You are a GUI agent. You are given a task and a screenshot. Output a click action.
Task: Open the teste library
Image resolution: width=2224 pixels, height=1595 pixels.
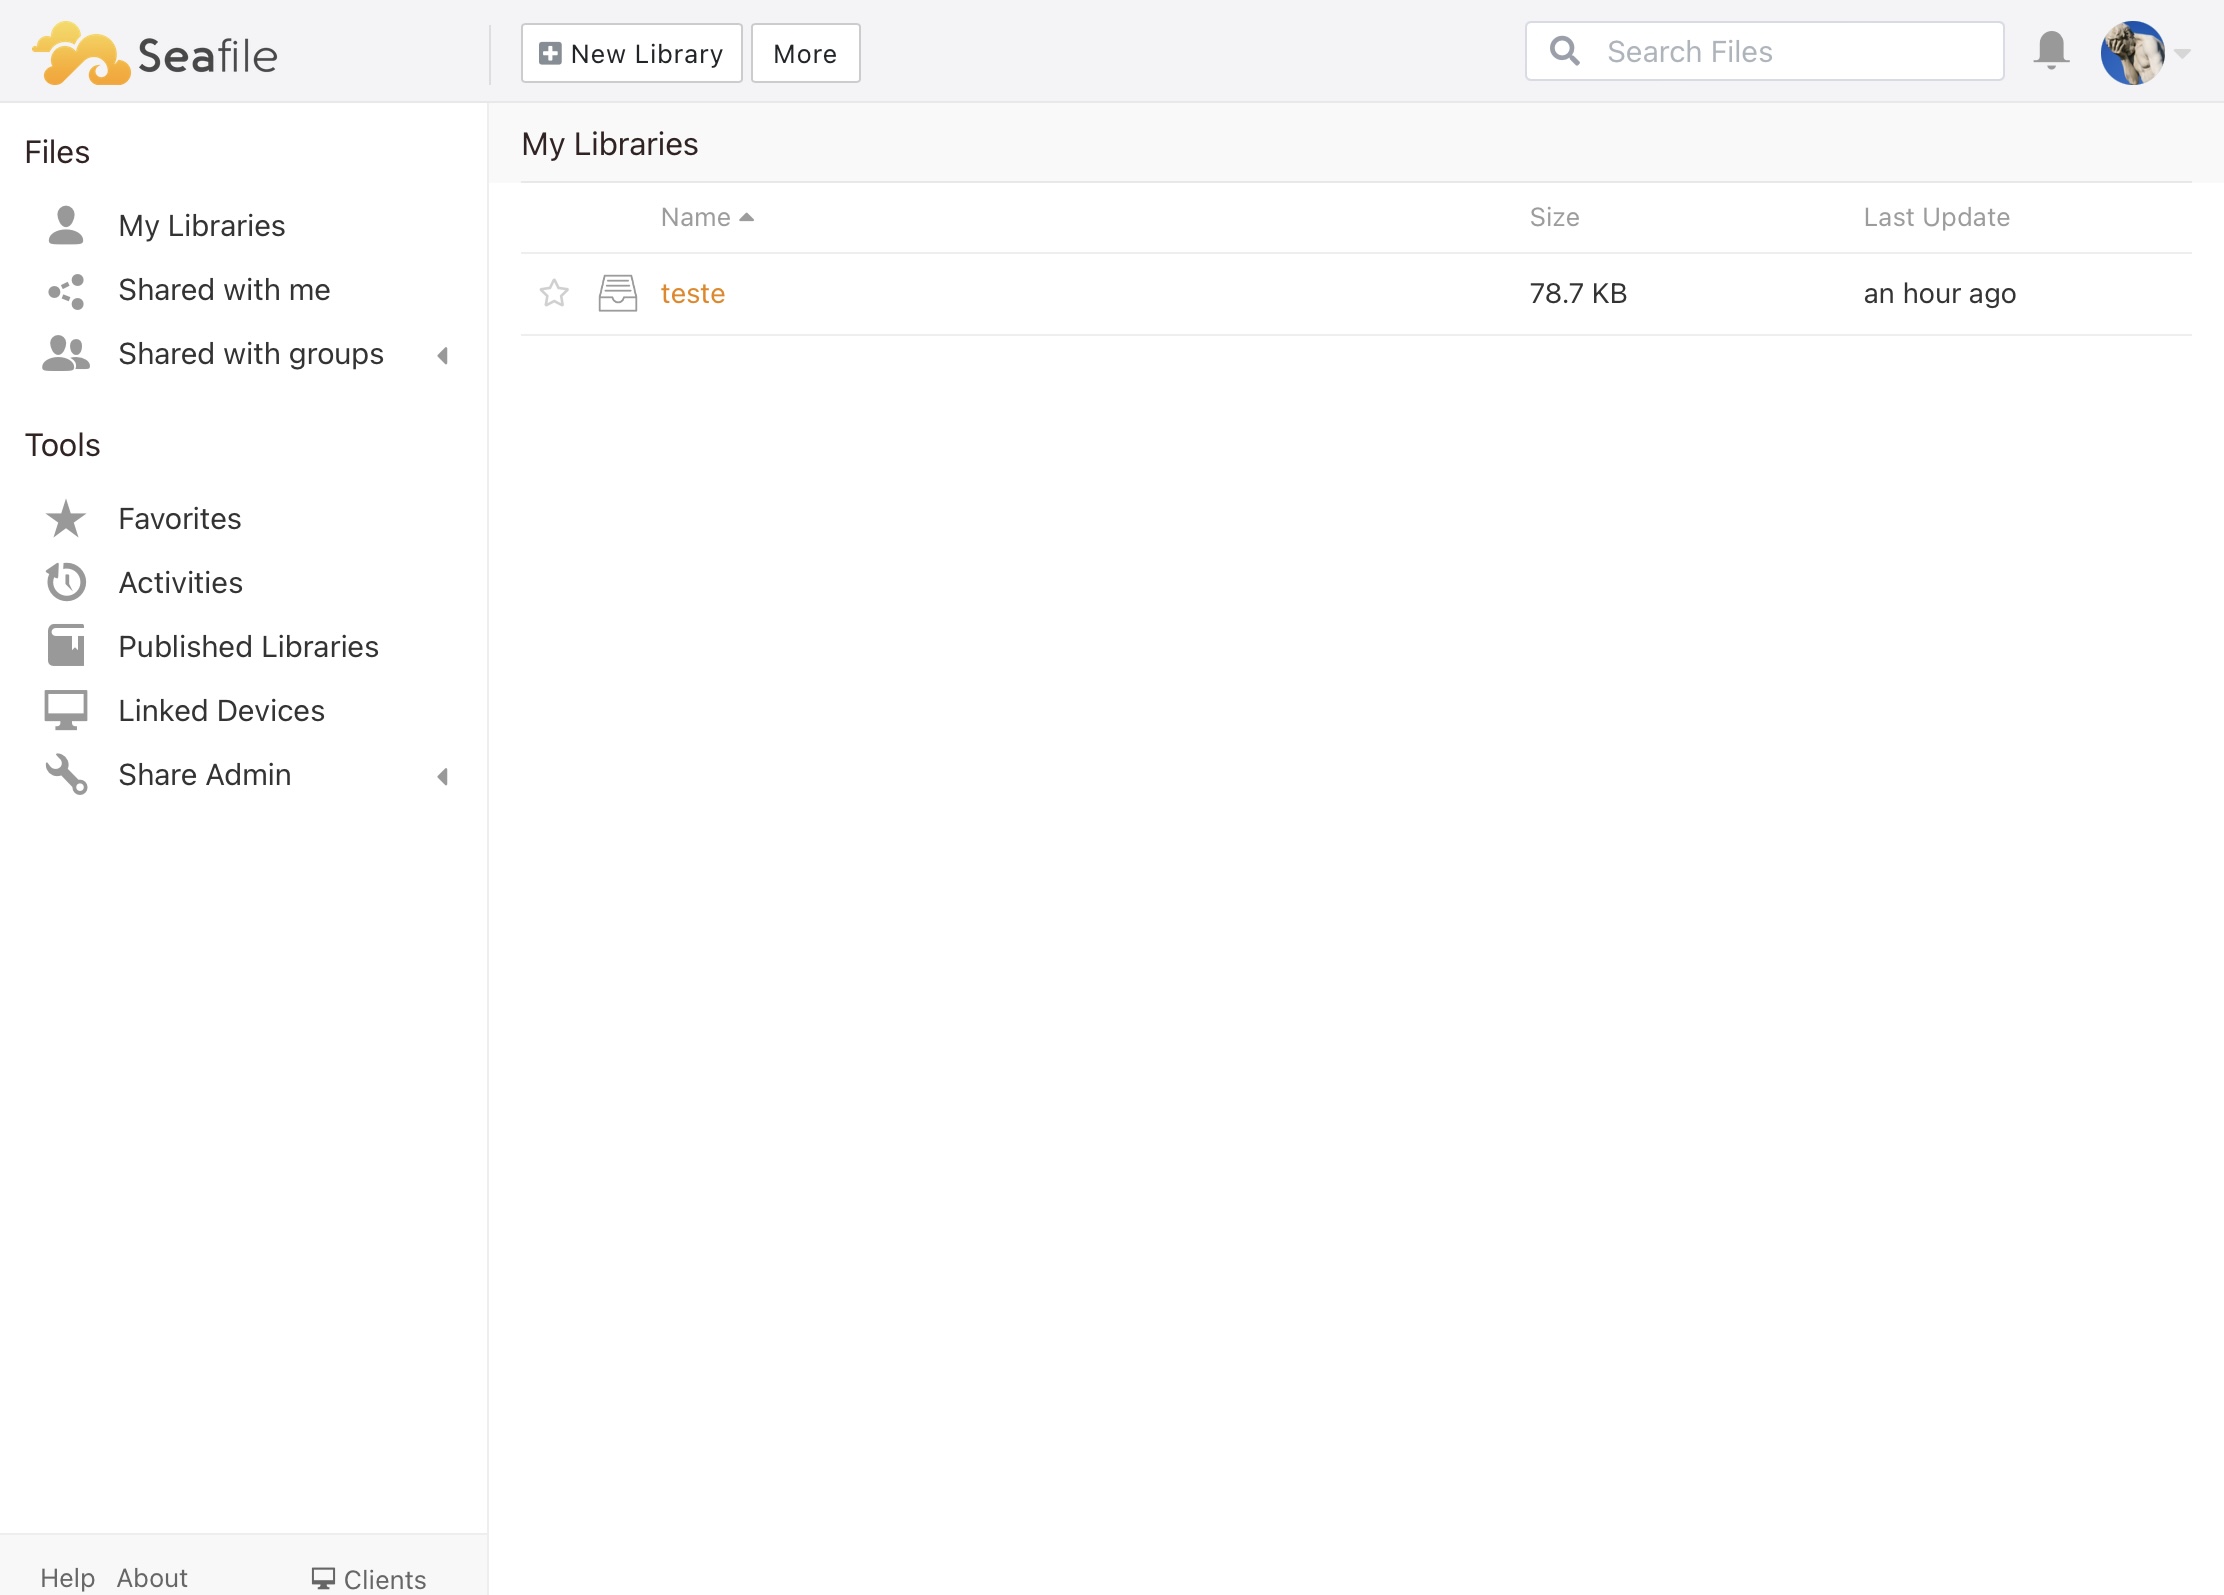pyautogui.click(x=692, y=294)
